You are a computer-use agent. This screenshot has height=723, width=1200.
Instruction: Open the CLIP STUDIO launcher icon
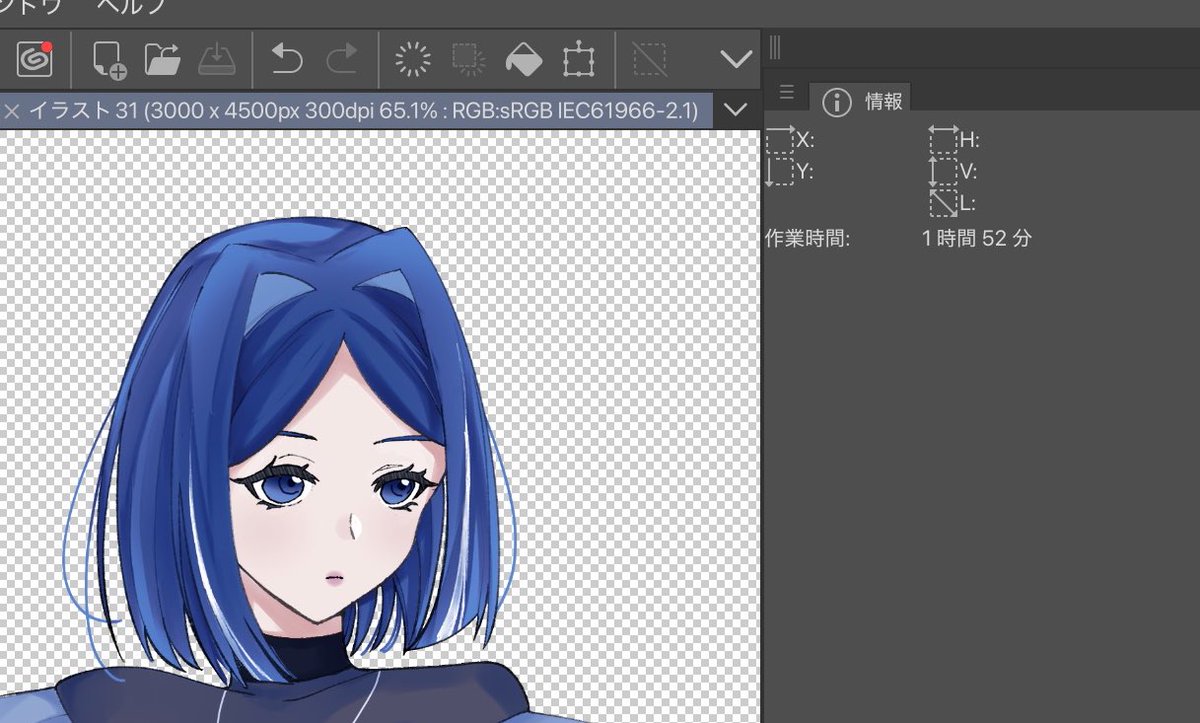click(x=33, y=58)
